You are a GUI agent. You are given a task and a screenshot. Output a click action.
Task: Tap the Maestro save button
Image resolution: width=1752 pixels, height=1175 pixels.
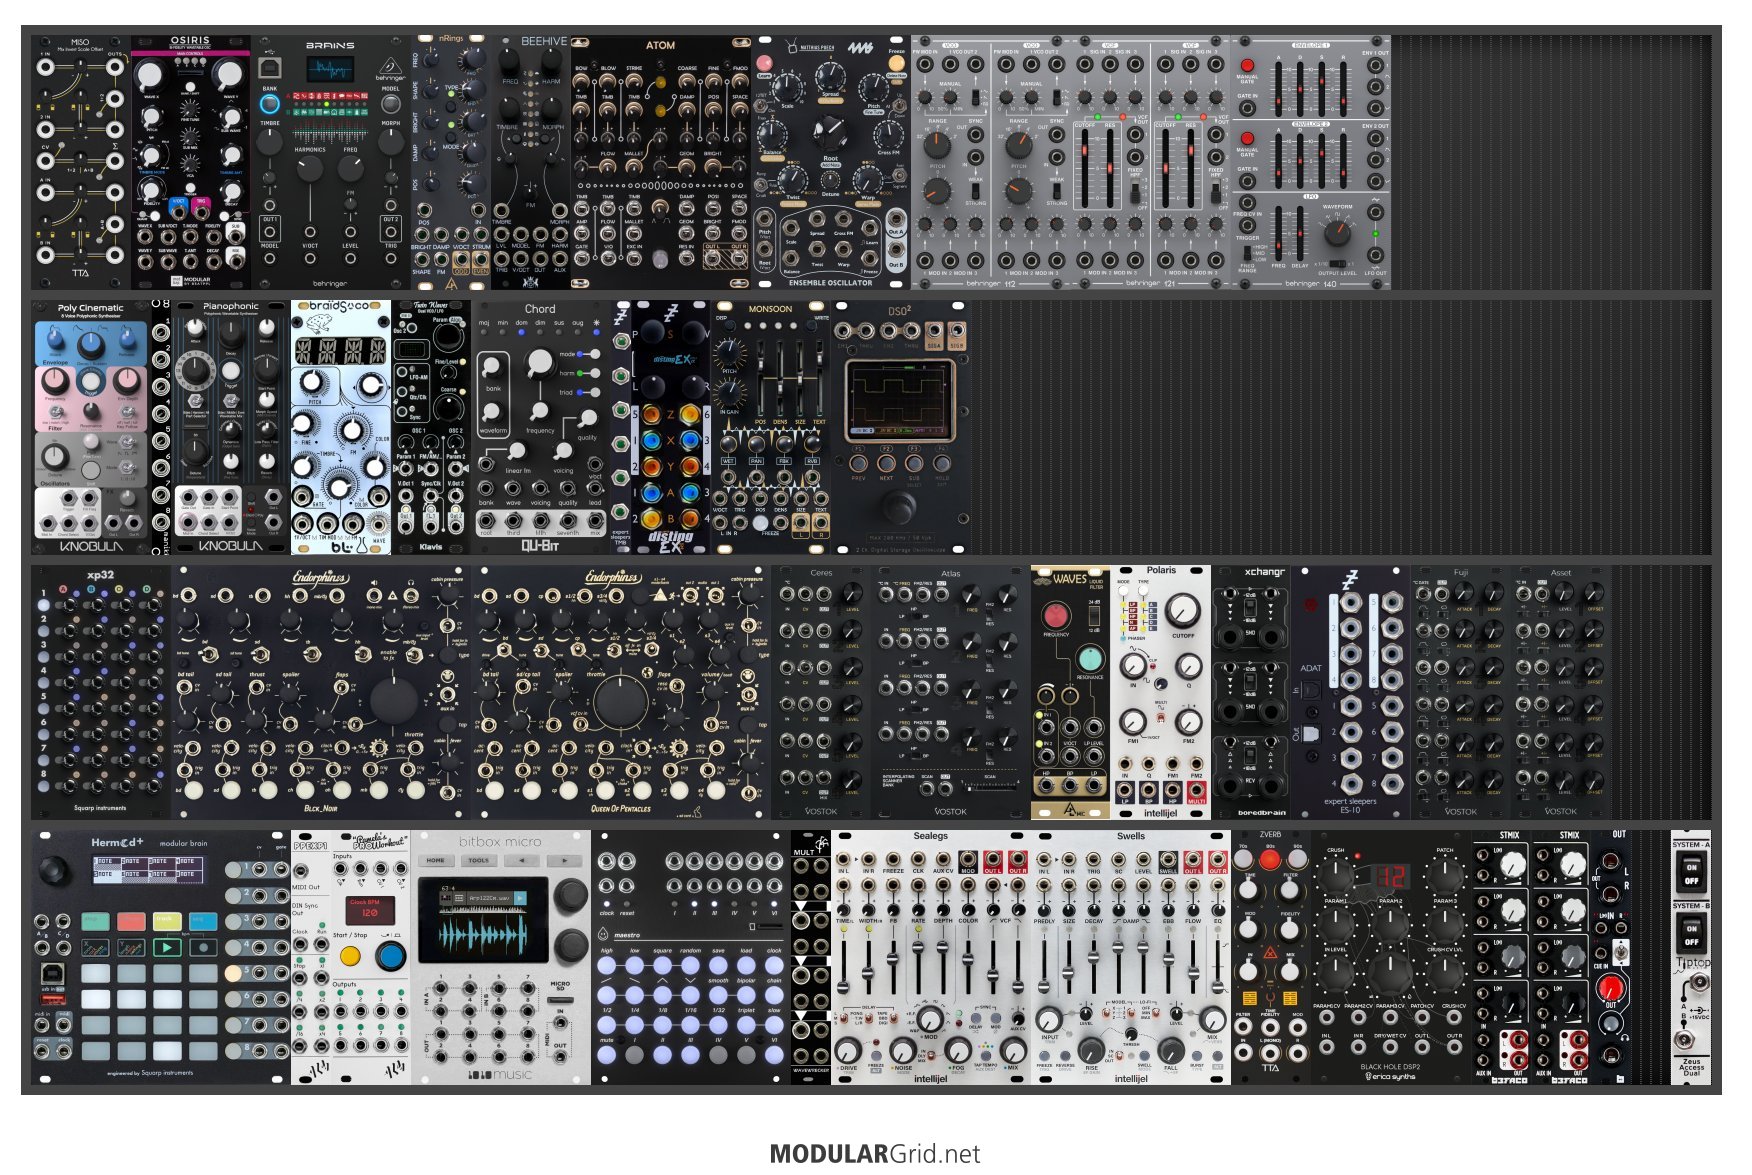click(x=719, y=965)
